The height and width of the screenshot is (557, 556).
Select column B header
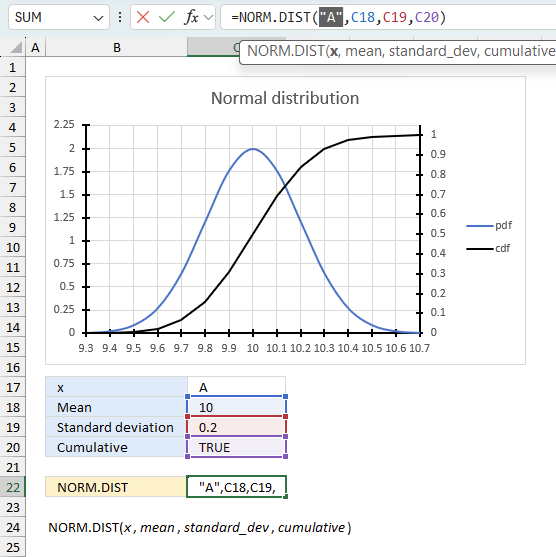pos(117,47)
